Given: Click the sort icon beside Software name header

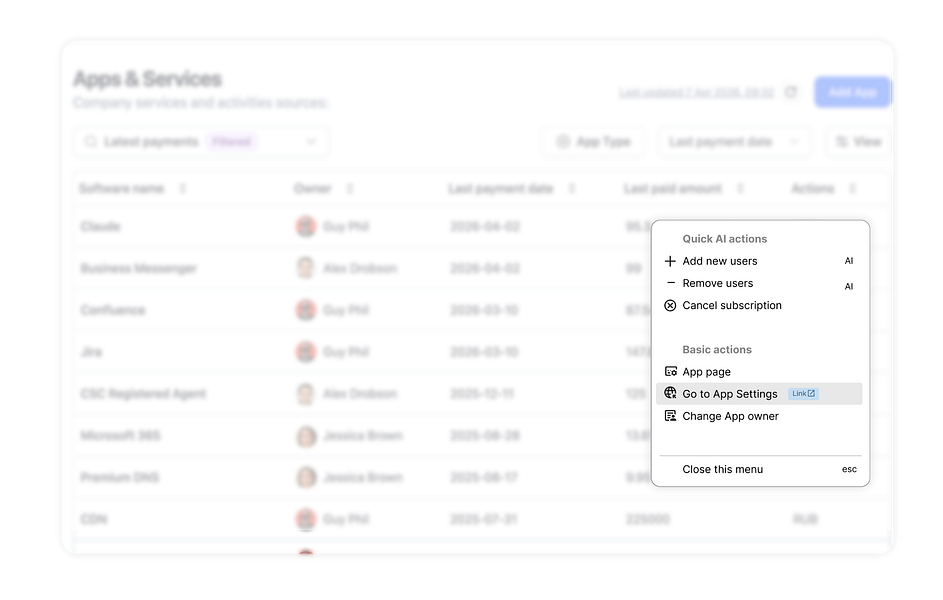Looking at the screenshot, I should (182, 189).
